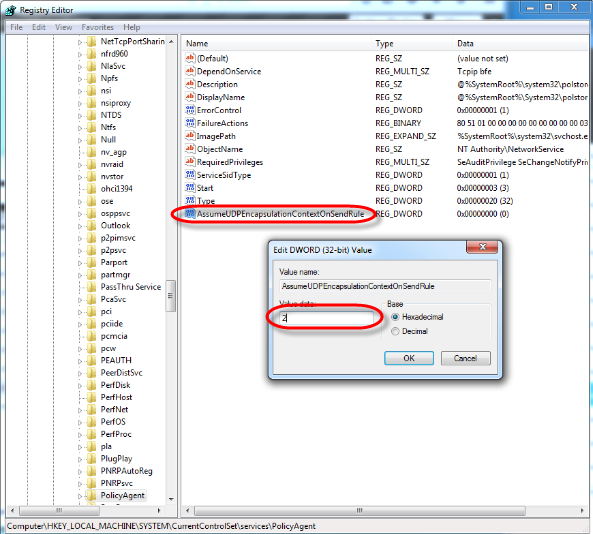The width and height of the screenshot is (593, 534).
Task: Click the Value data input field
Action: pos(326,318)
